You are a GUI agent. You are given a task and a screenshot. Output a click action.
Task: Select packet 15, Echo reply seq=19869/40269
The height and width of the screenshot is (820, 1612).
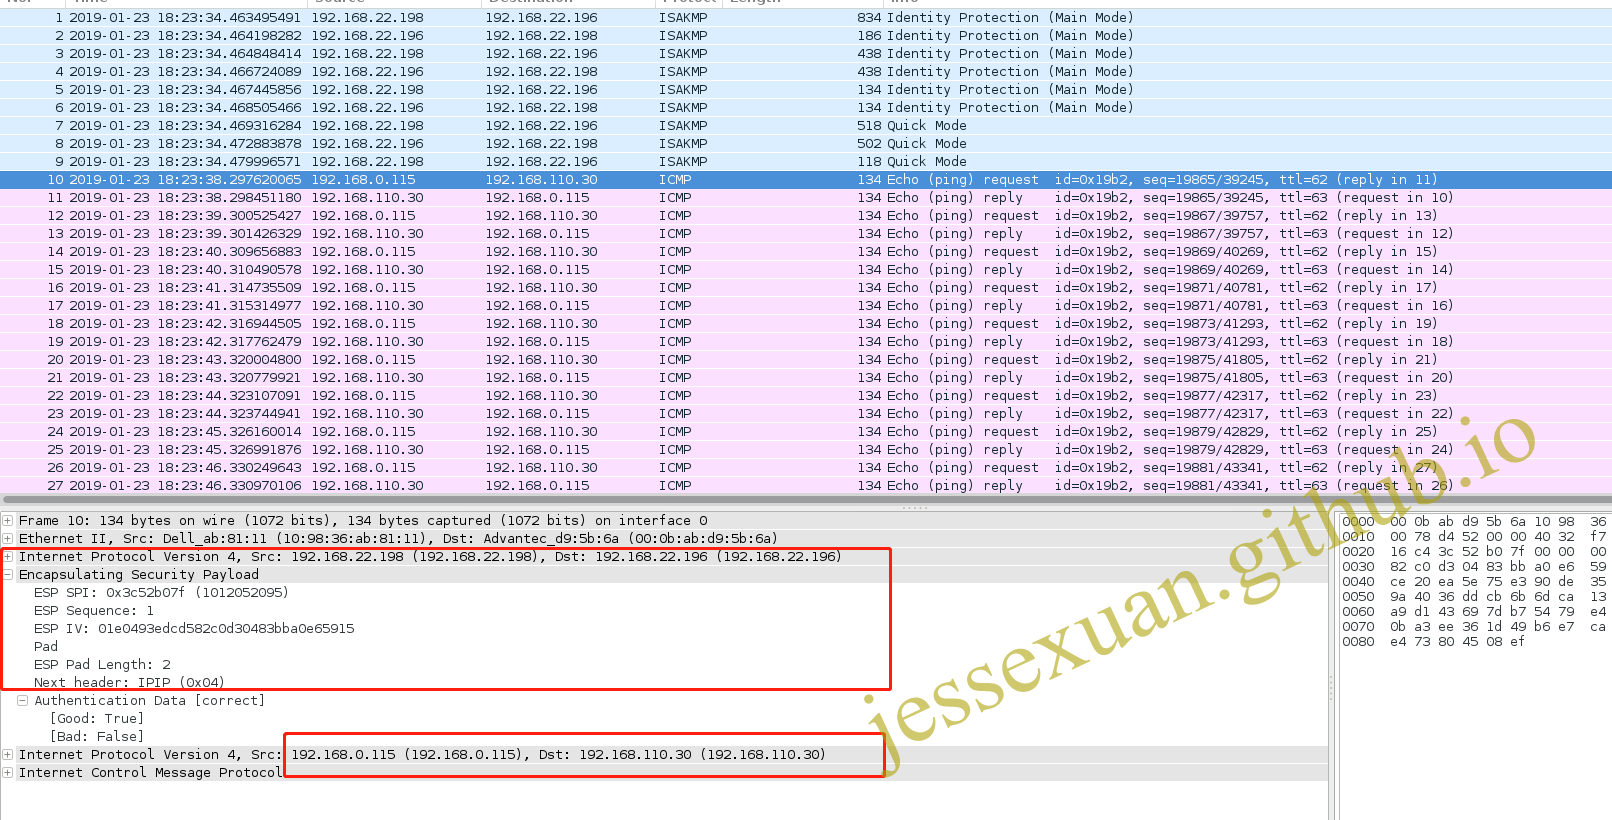806,269
